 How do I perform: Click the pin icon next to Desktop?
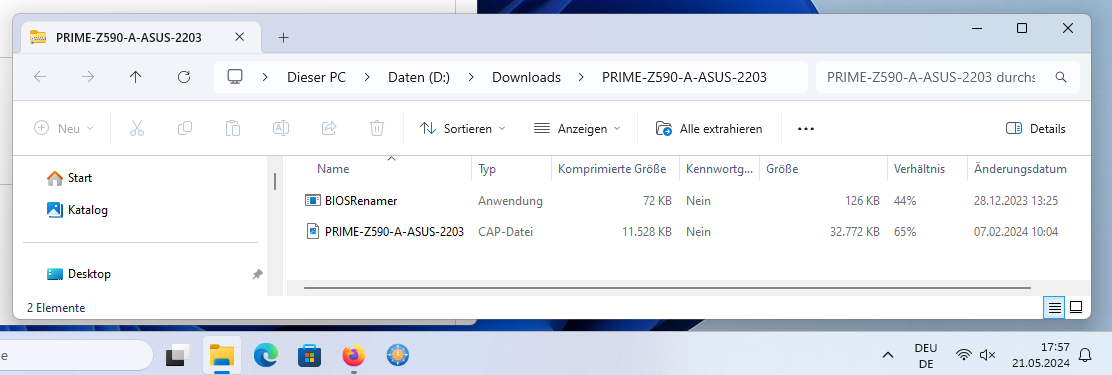pos(257,274)
